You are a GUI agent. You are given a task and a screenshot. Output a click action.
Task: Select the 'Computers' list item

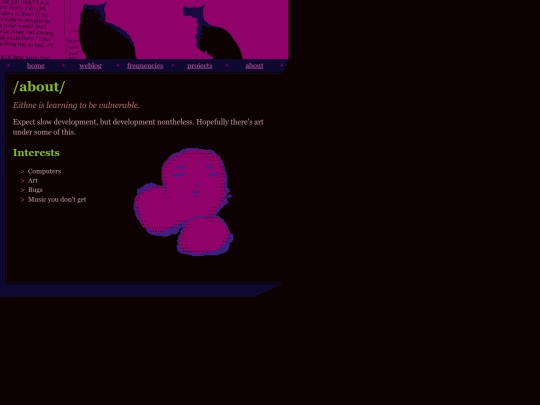(44, 171)
